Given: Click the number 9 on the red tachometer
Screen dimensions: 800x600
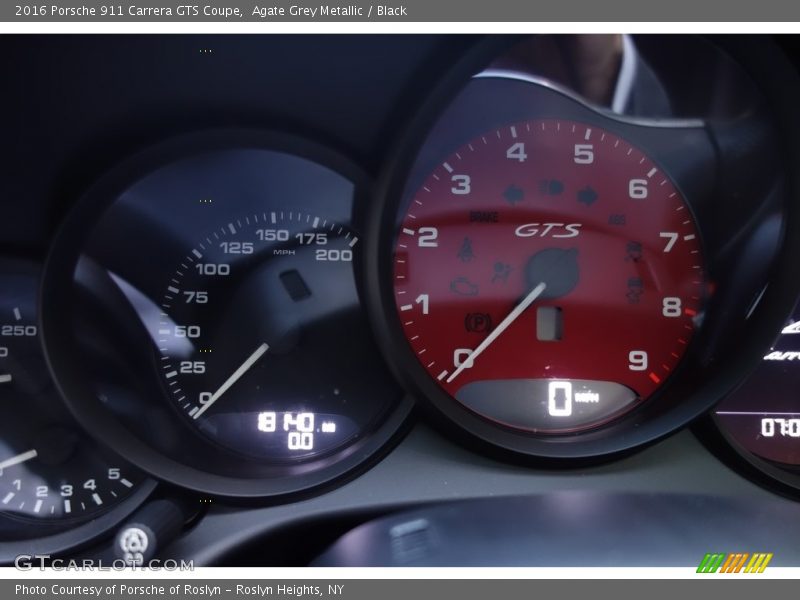Looking at the screenshot, I should [x=638, y=360].
